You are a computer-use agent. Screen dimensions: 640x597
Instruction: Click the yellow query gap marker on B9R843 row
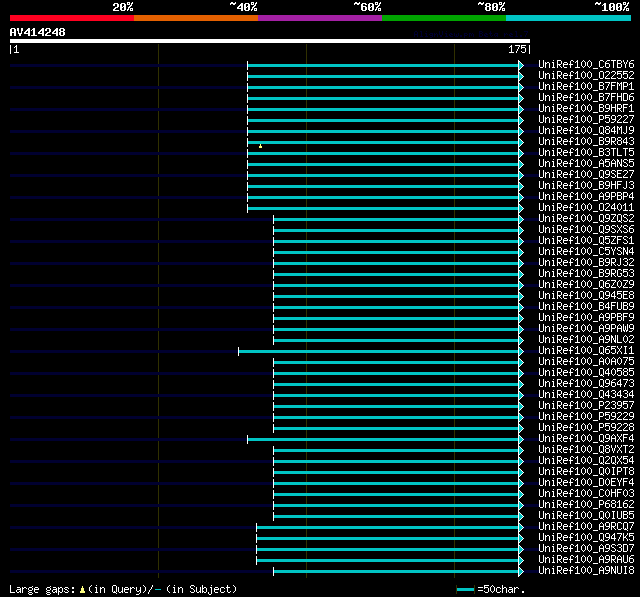click(260, 146)
